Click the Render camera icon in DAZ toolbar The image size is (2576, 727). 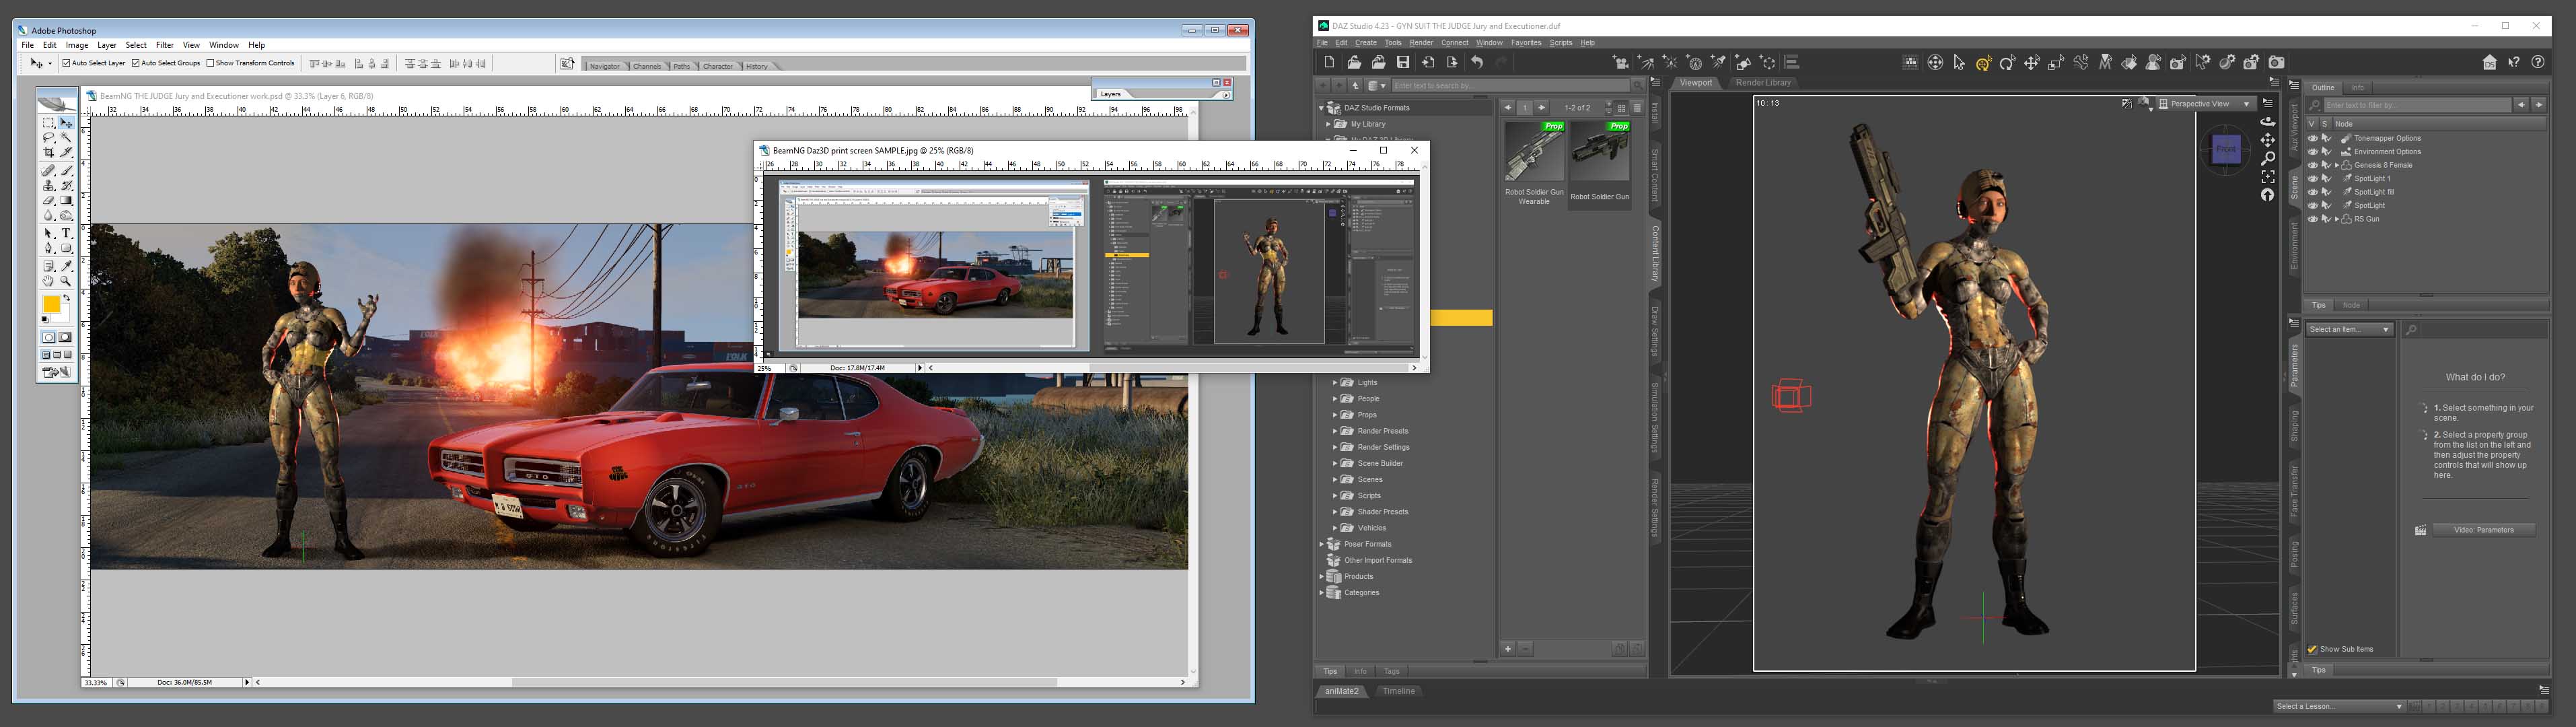coord(2276,62)
